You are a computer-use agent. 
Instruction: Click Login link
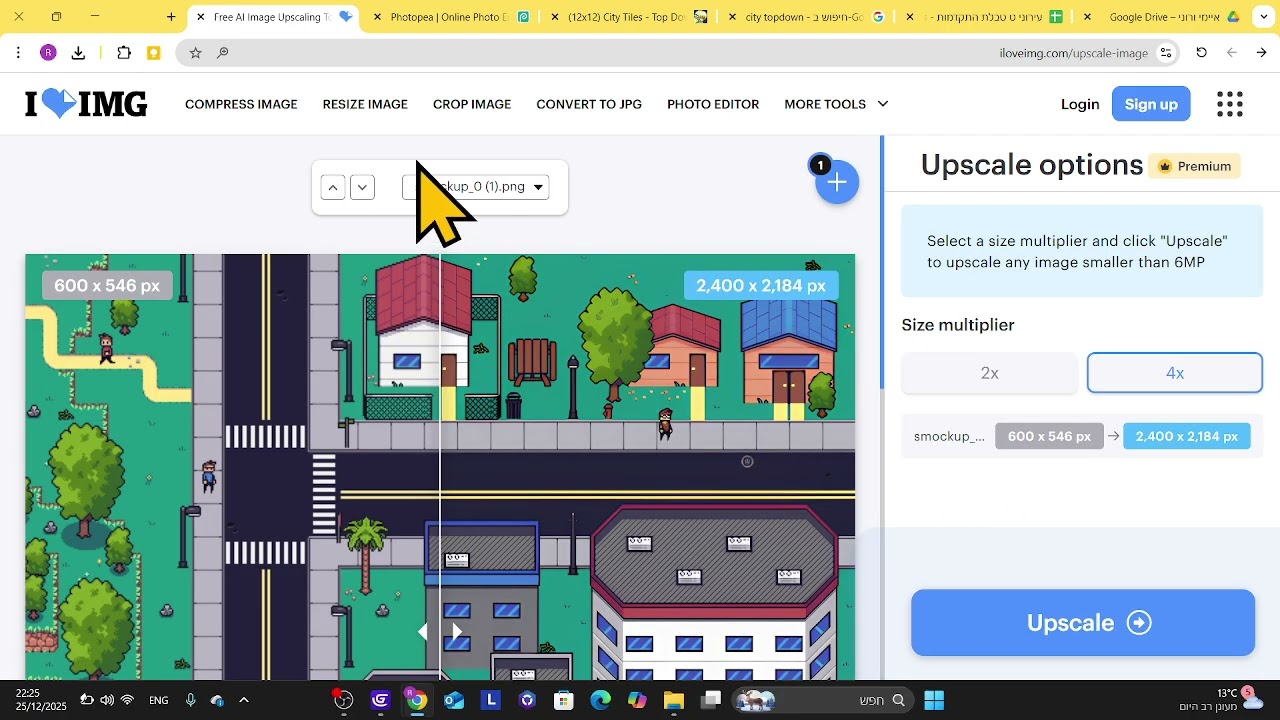[x=1080, y=104]
